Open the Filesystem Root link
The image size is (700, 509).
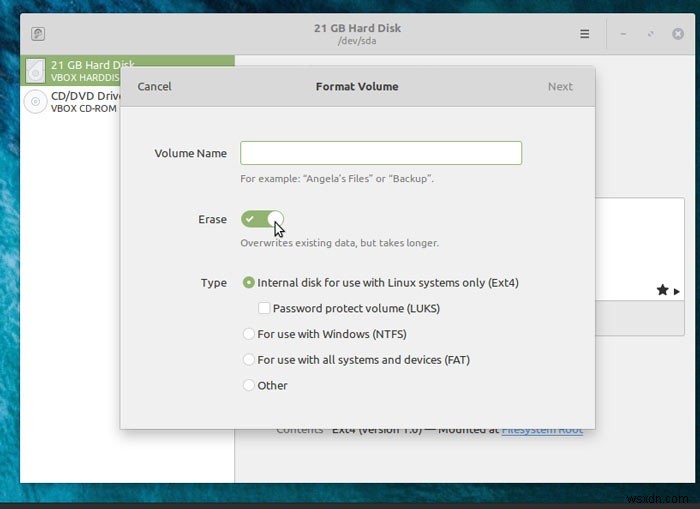click(x=542, y=430)
